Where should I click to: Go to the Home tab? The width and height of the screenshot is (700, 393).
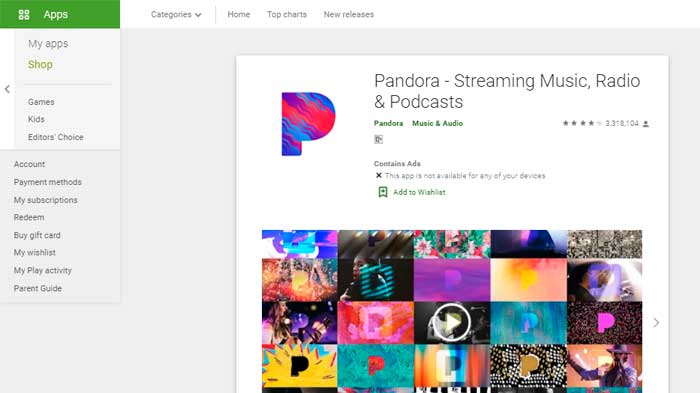click(x=239, y=14)
